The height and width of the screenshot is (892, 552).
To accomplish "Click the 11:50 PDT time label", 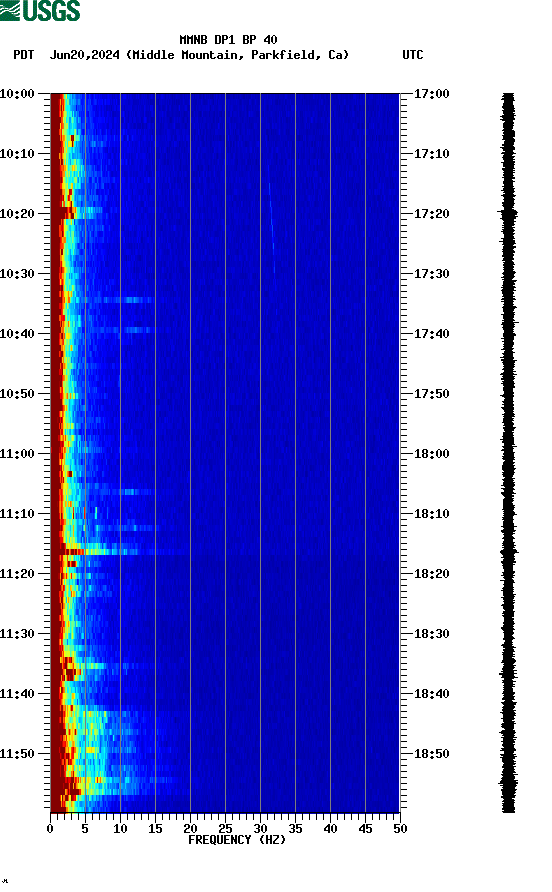I will click(x=17, y=754).
